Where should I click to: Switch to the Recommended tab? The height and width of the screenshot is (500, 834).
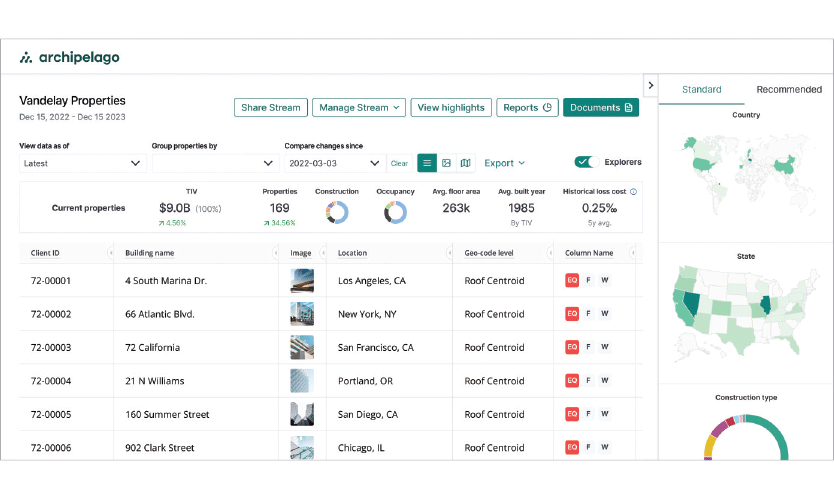(x=789, y=89)
